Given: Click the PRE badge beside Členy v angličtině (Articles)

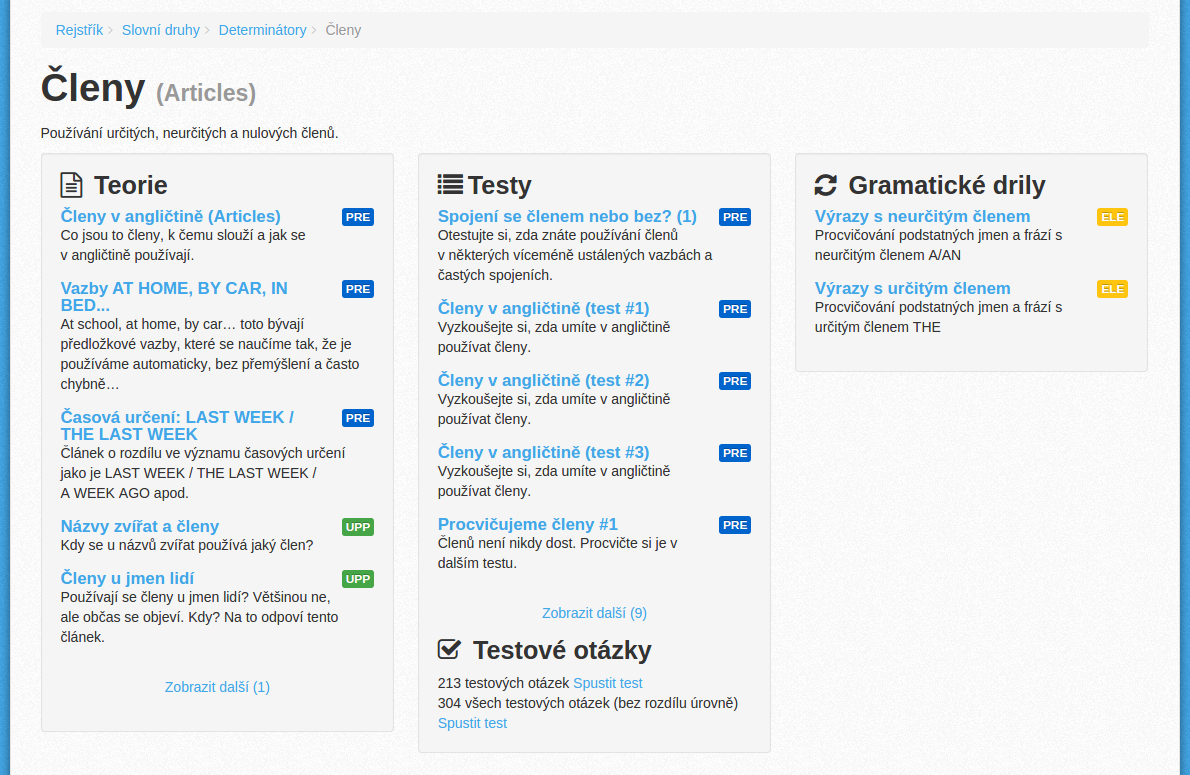Looking at the screenshot, I should coord(358,217).
